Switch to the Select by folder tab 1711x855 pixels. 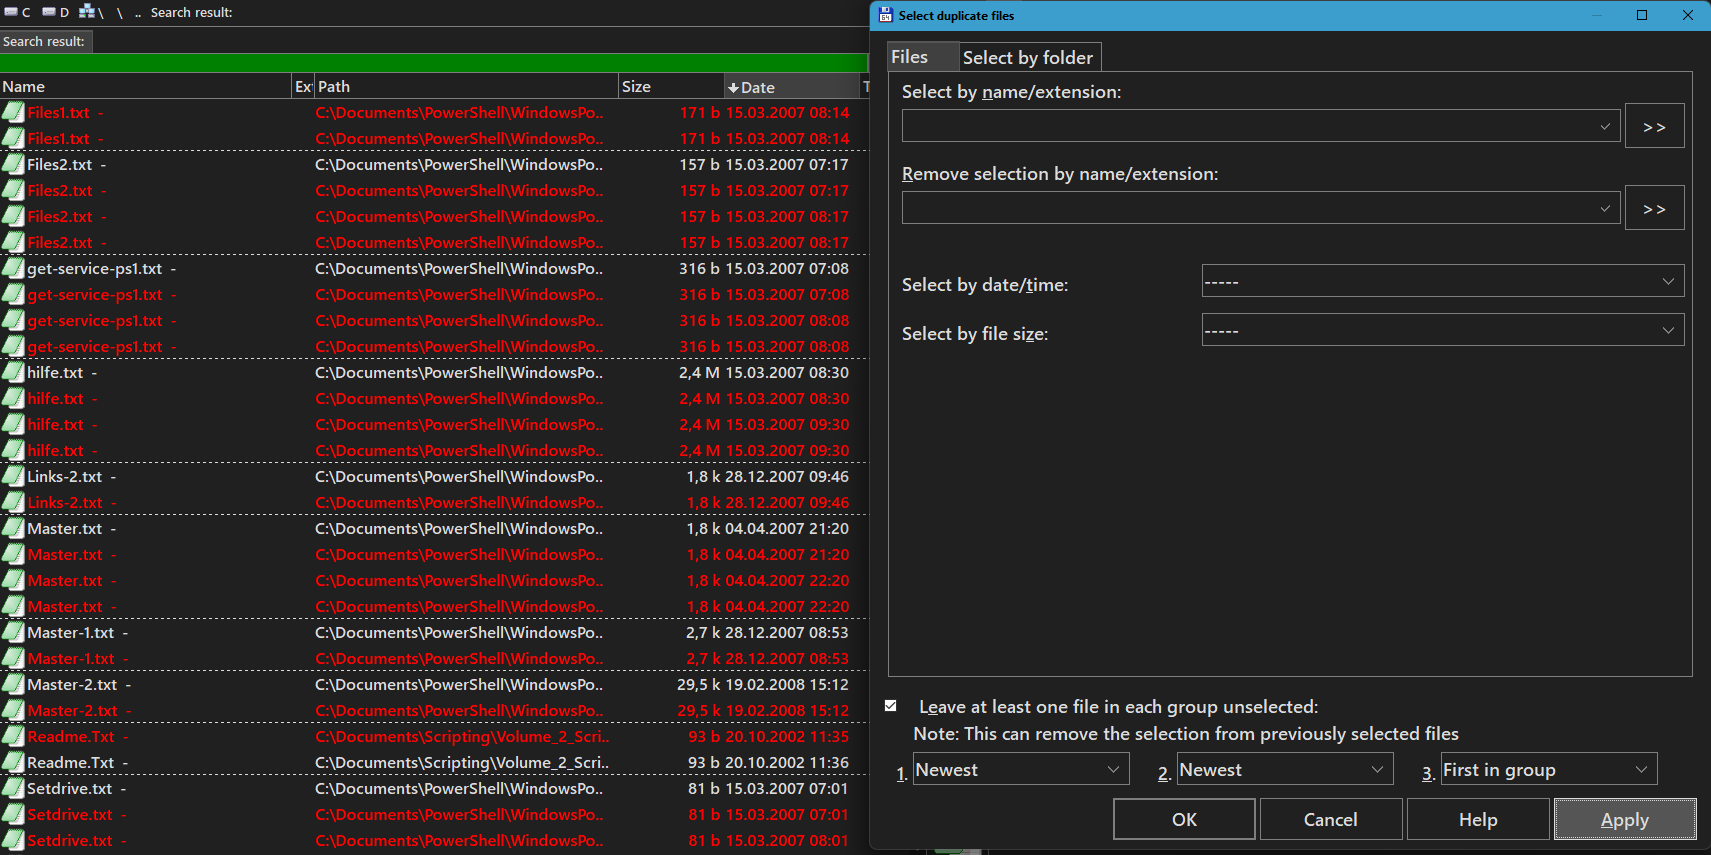[x=1028, y=57]
